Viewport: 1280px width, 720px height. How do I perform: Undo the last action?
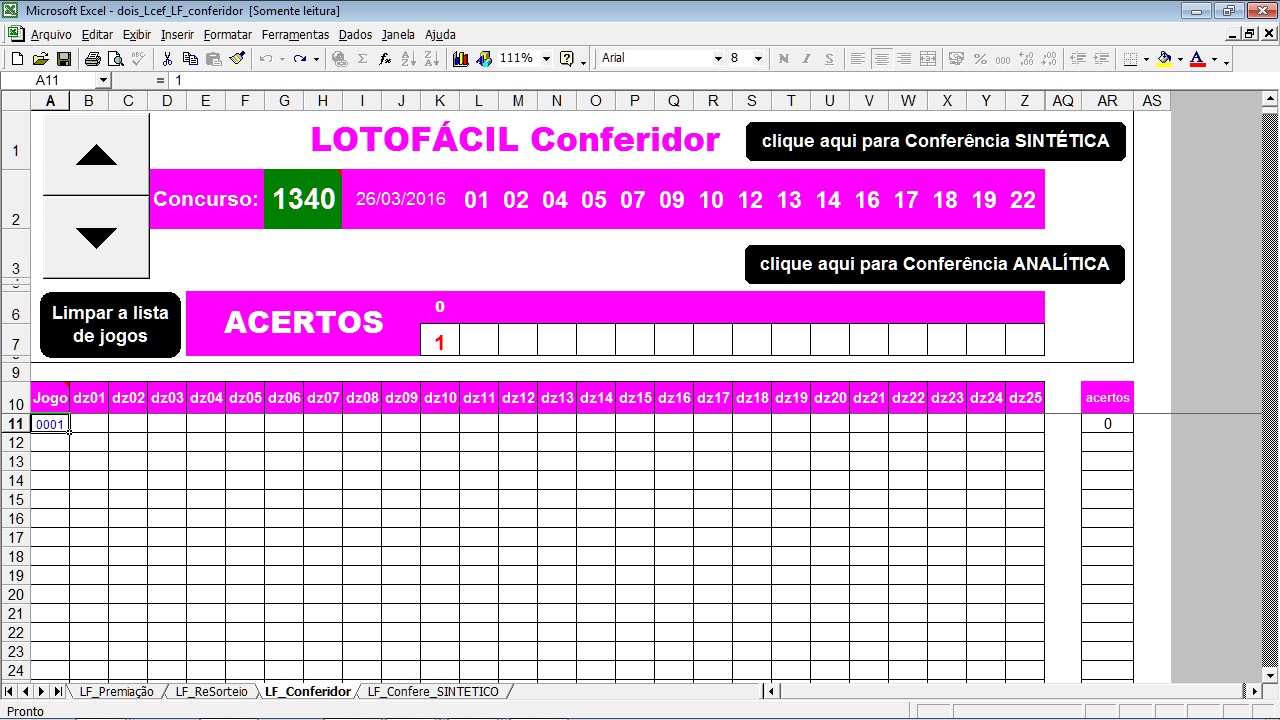pos(265,59)
